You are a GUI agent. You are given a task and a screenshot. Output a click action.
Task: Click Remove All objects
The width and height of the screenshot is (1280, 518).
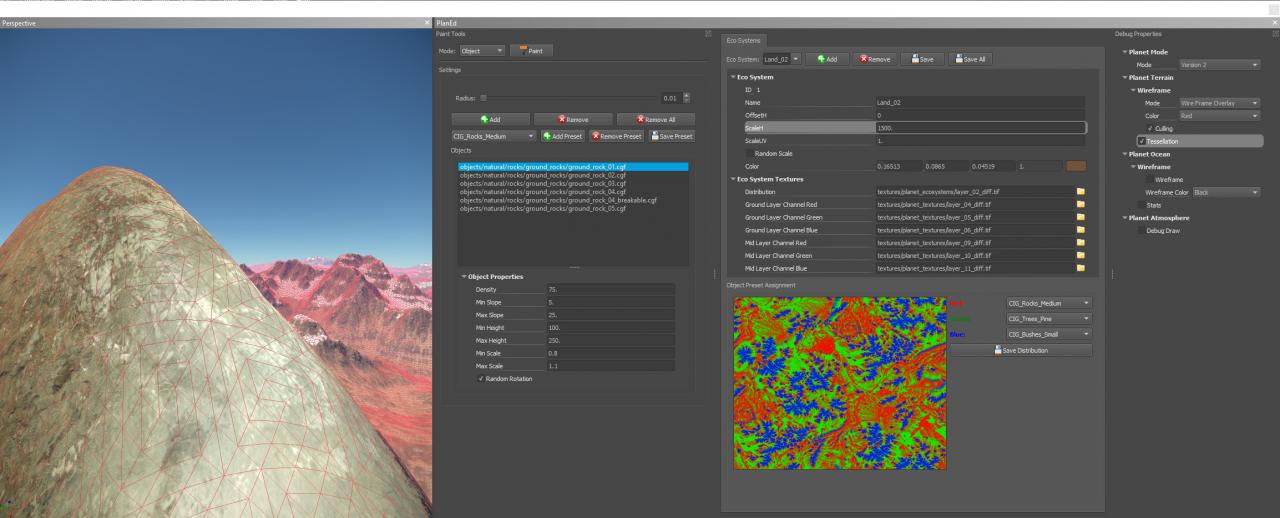pyautogui.click(x=655, y=119)
